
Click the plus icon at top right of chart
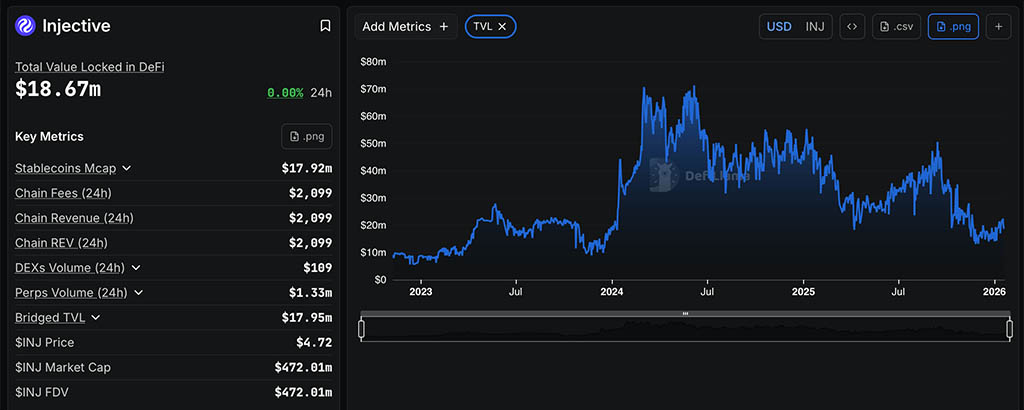[998, 27]
